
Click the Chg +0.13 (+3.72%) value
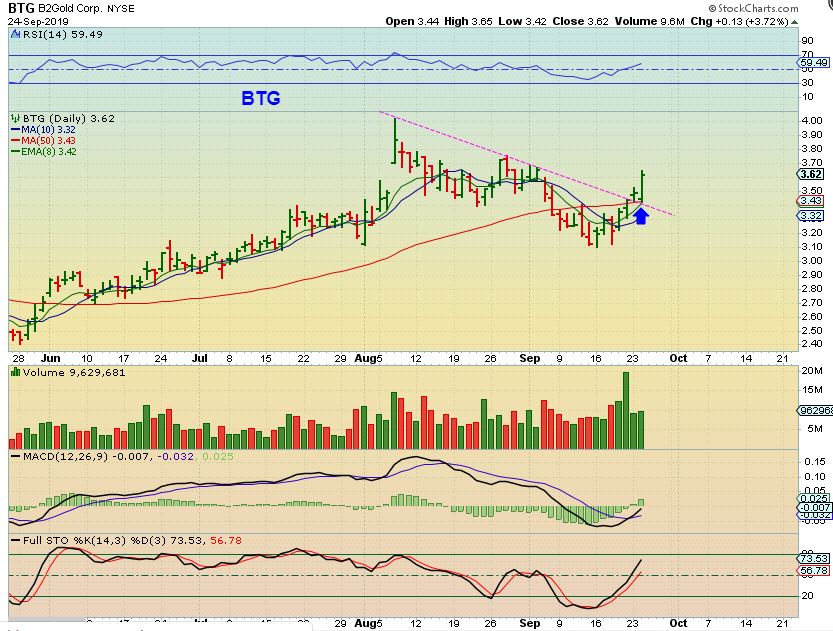coord(740,22)
